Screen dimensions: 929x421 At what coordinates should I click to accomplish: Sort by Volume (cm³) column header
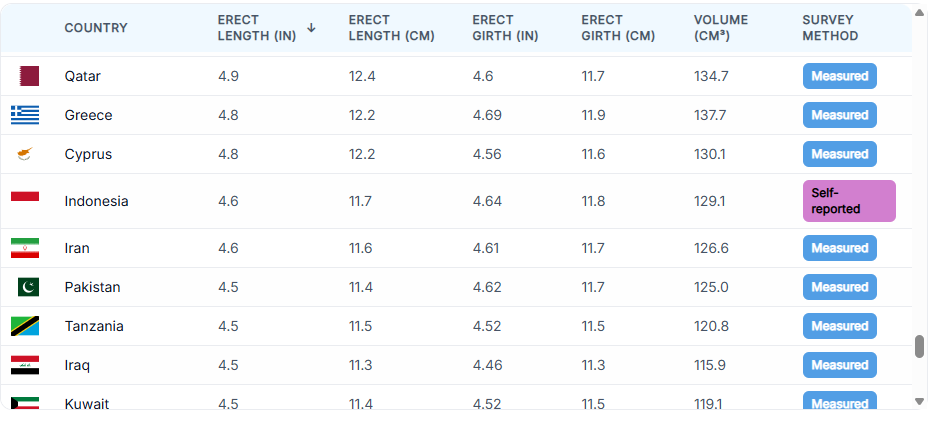click(x=720, y=28)
